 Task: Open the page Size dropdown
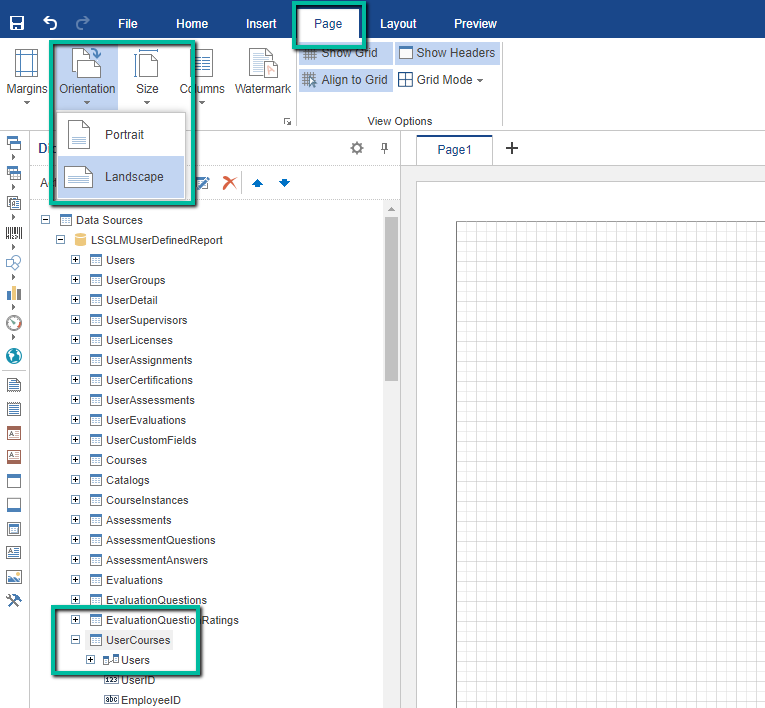click(x=147, y=77)
